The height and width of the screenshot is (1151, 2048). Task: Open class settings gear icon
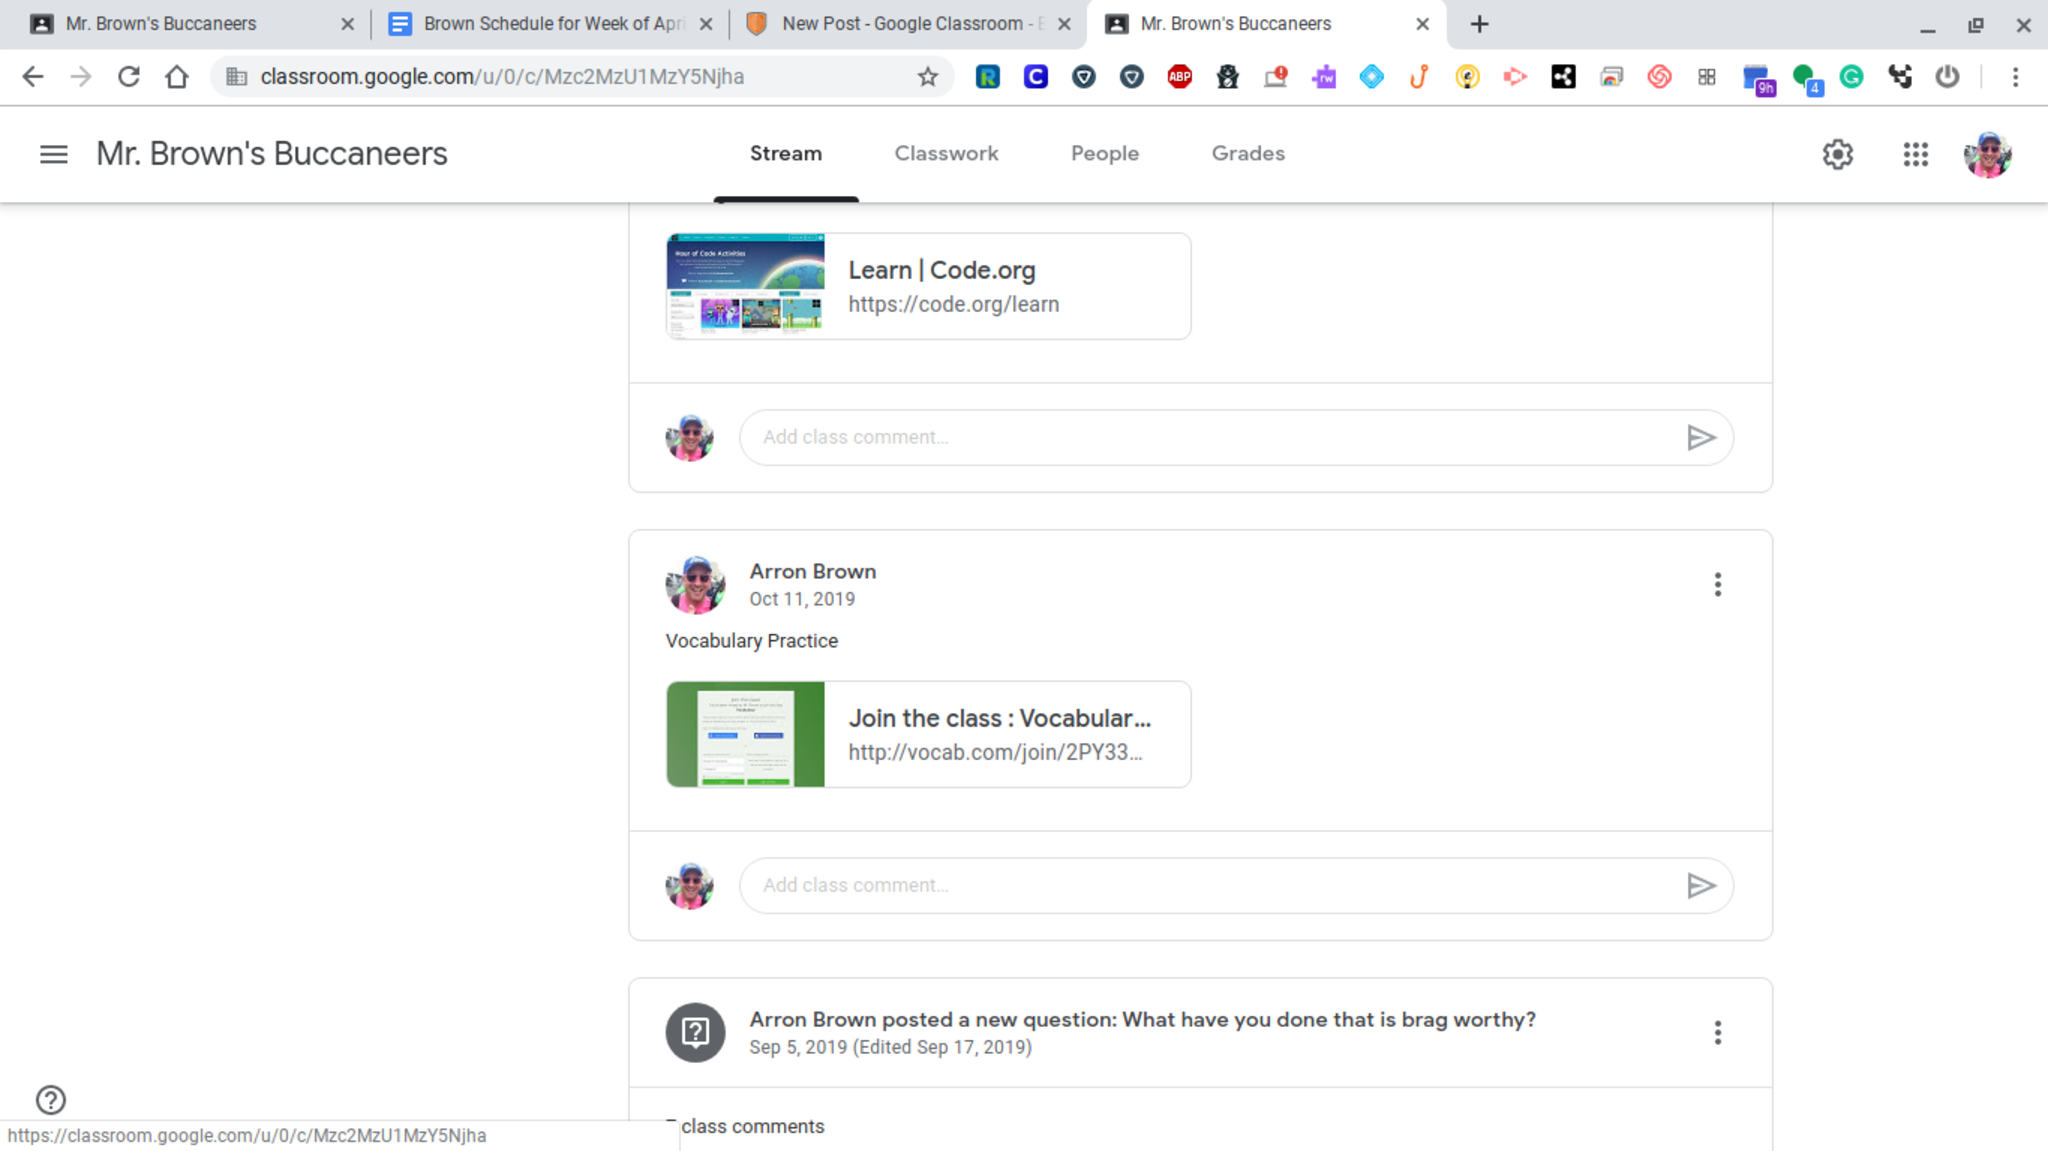point(1837,154)
